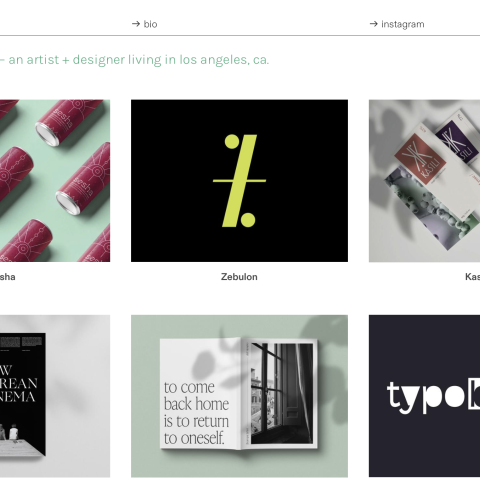Click the yellow-green Zebulon symbol

[239, 181]
